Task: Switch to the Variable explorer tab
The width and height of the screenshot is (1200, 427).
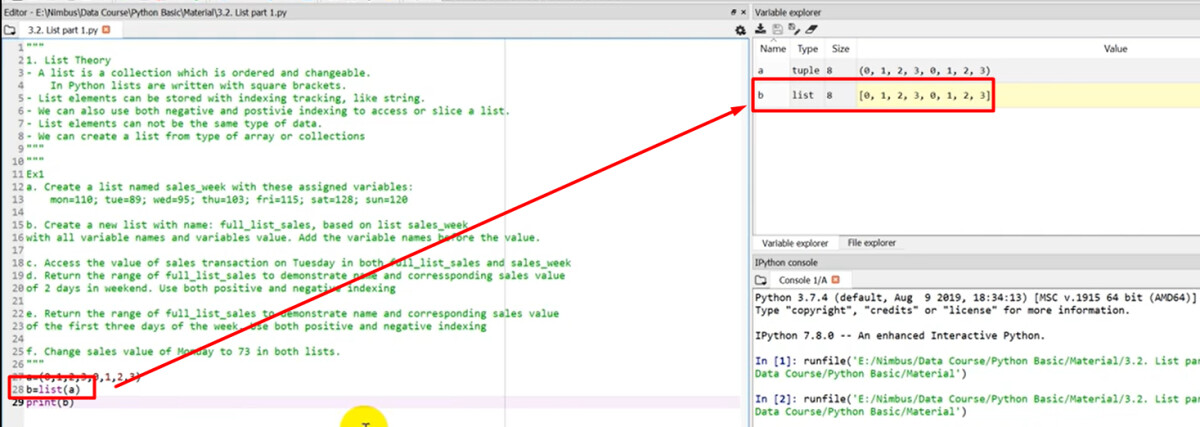Action: [797, 243]
